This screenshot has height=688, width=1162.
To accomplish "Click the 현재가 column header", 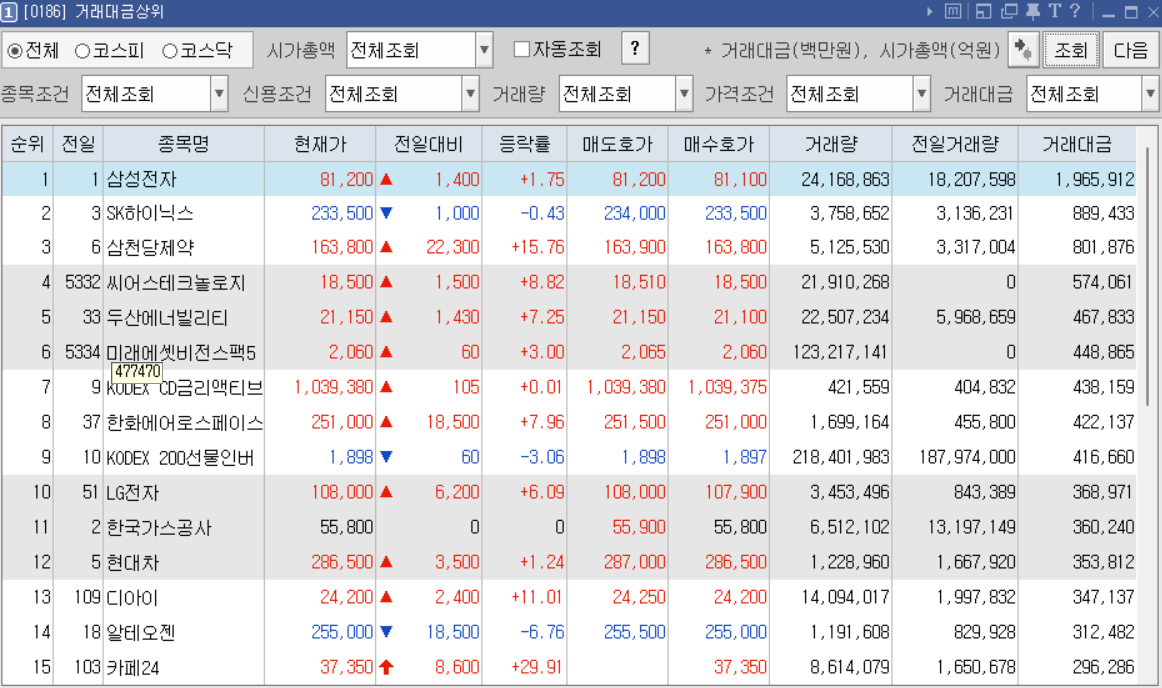I will [x=320, y=144].
